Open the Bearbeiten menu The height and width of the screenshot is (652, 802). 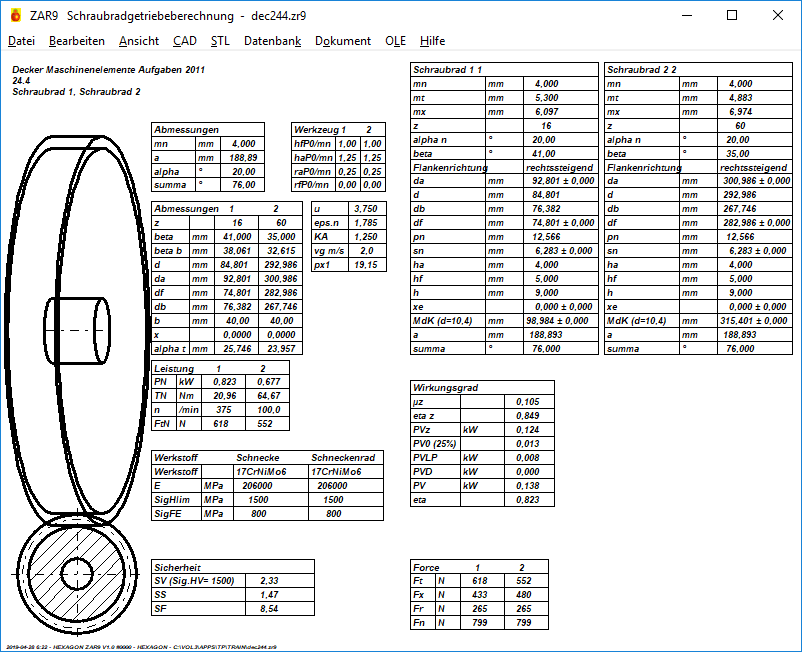coord(76,41)
